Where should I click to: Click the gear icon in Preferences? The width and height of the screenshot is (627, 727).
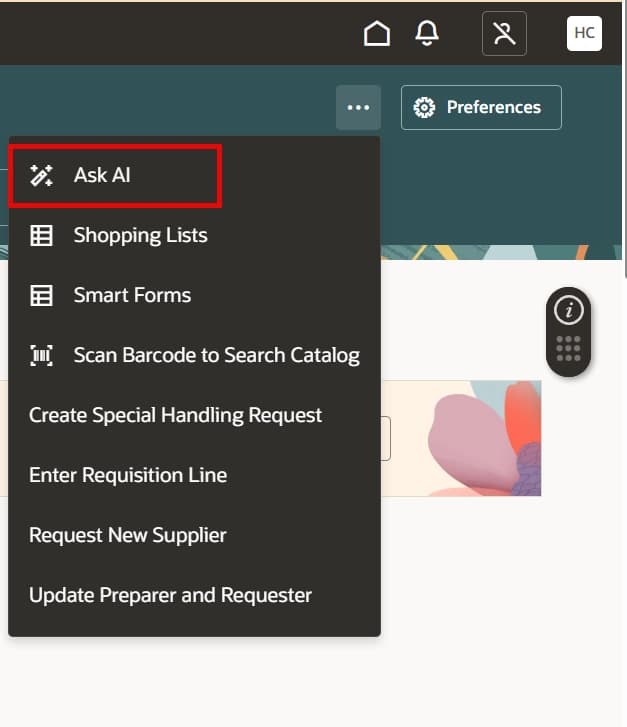[x=424, y=108]
